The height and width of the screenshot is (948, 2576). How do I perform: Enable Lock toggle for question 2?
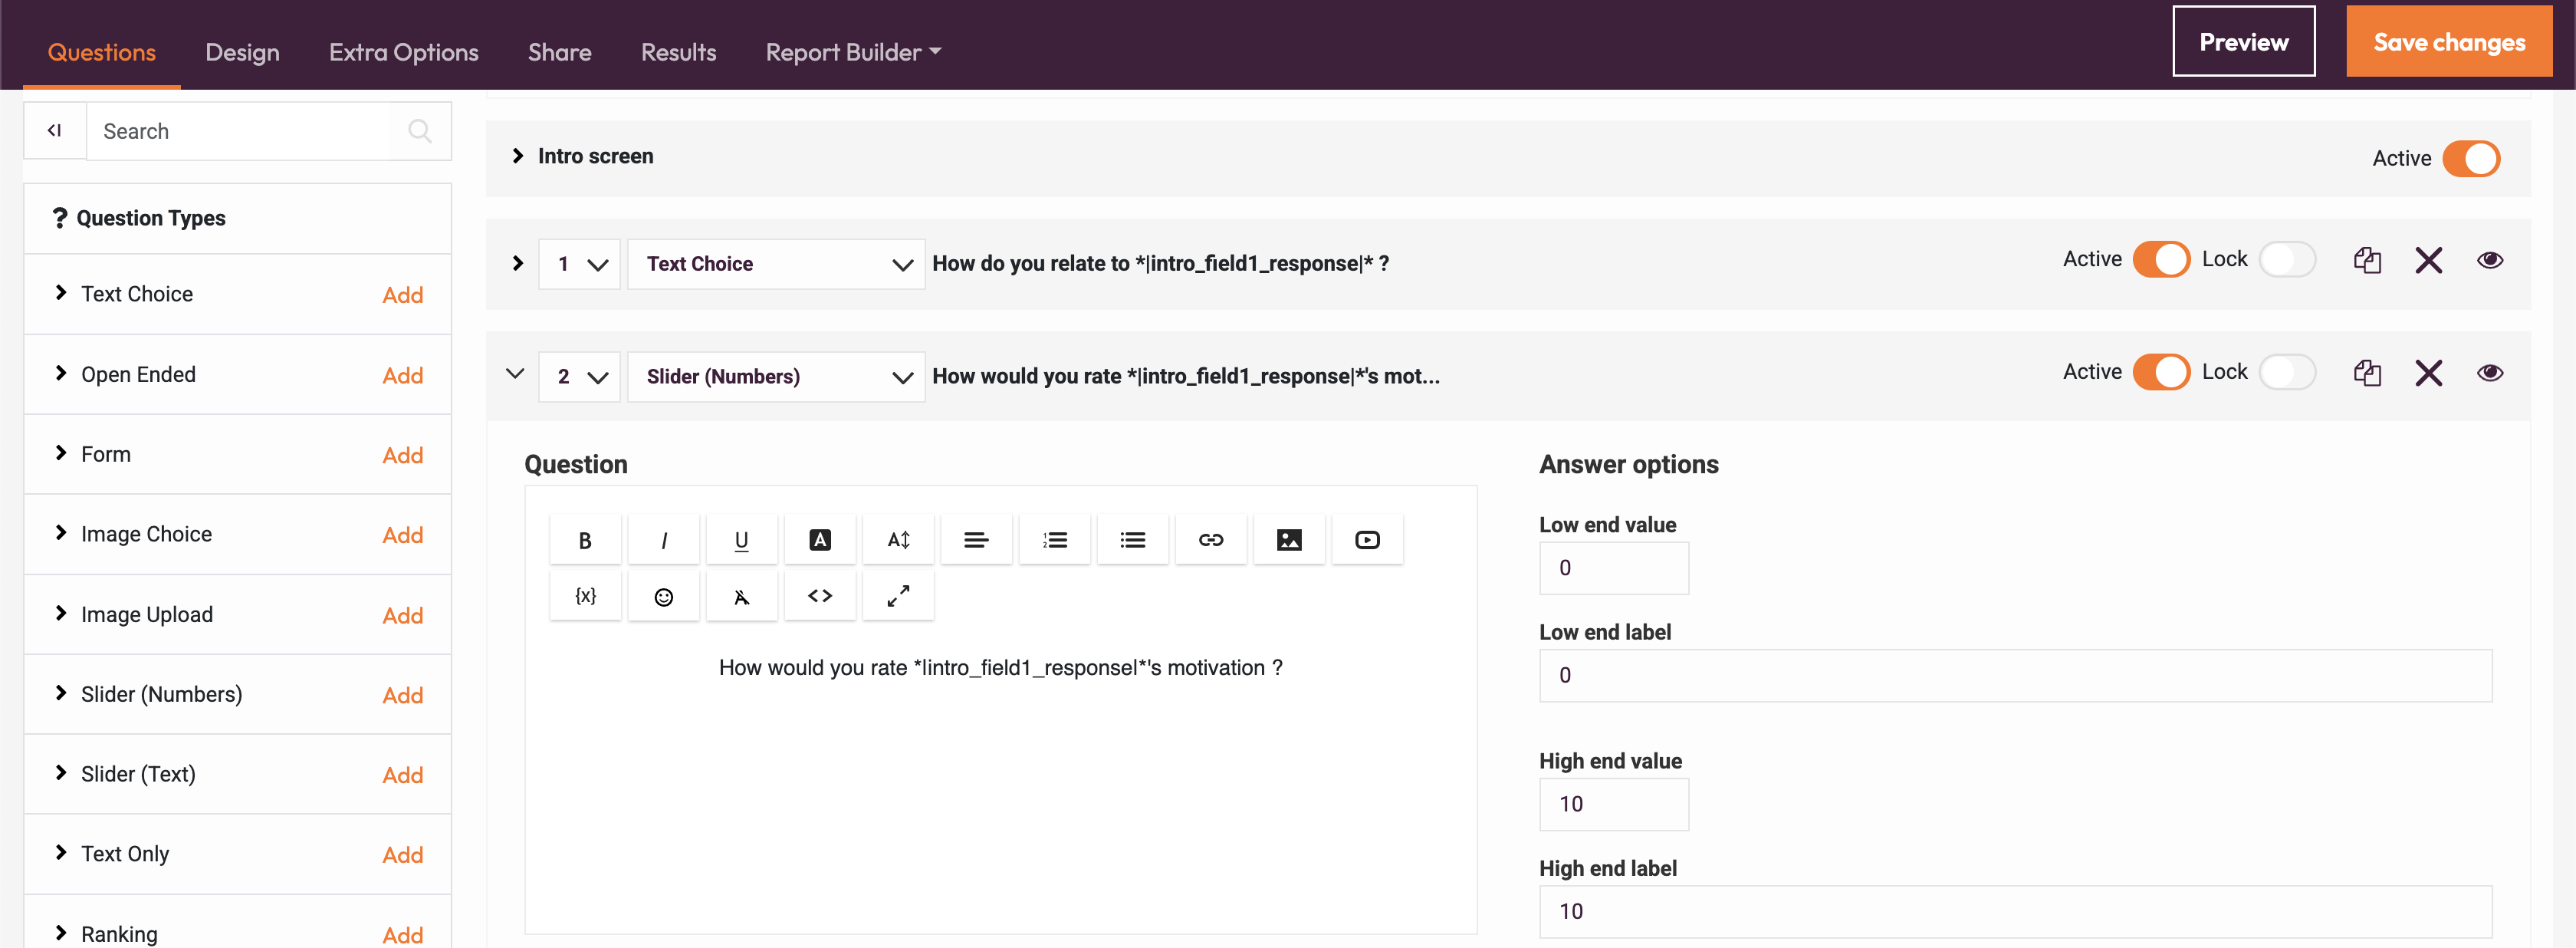[x=2286, y=373]
